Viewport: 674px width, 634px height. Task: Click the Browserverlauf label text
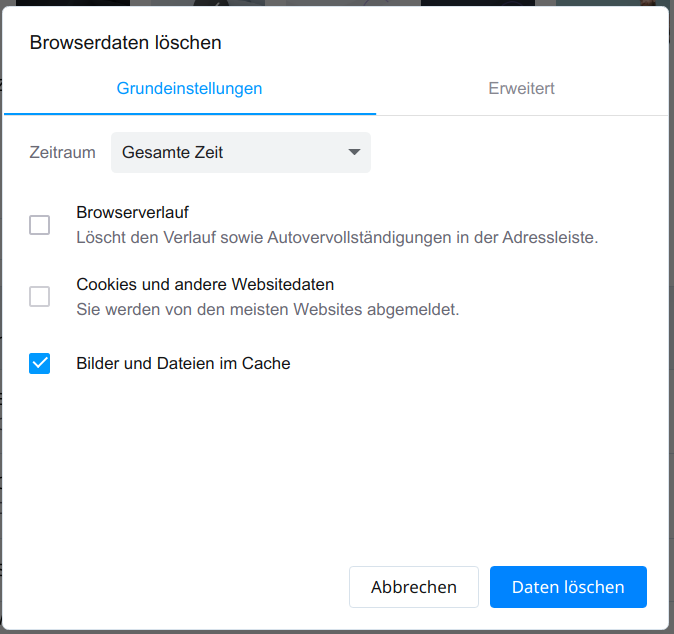[132, 212]
